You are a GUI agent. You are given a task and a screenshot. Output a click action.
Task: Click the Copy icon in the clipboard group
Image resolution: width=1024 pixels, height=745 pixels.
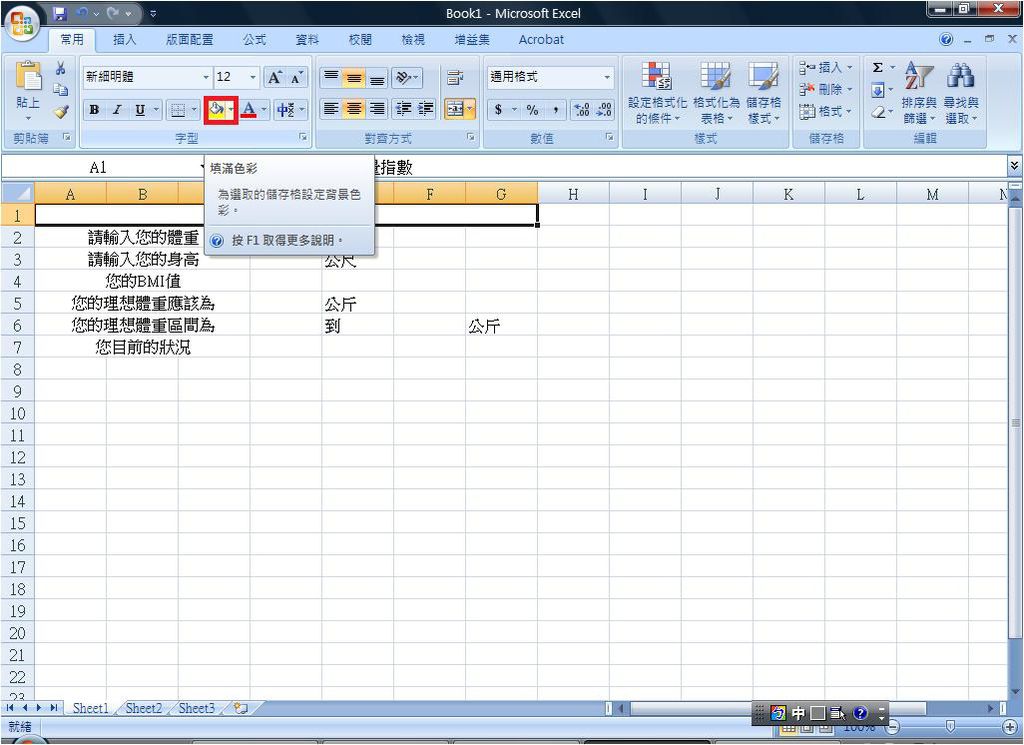61,90
